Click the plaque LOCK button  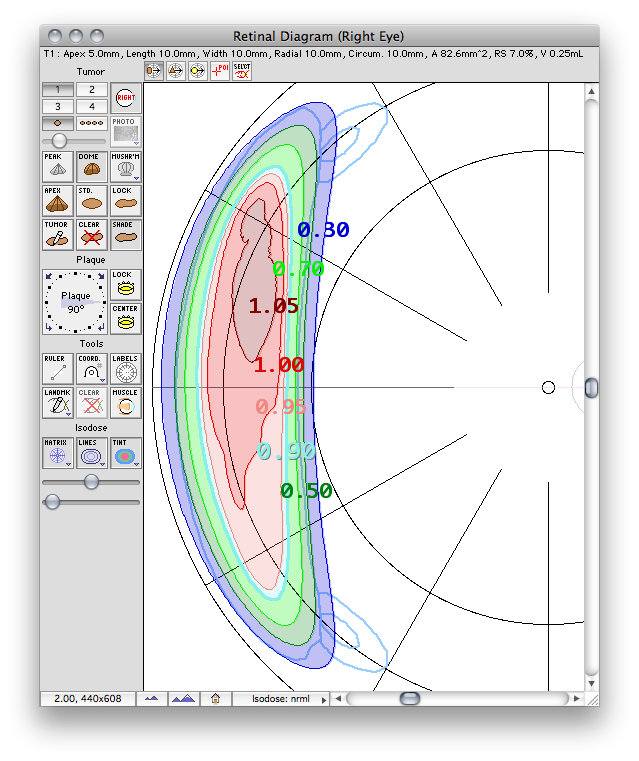(x=126, y=284)
